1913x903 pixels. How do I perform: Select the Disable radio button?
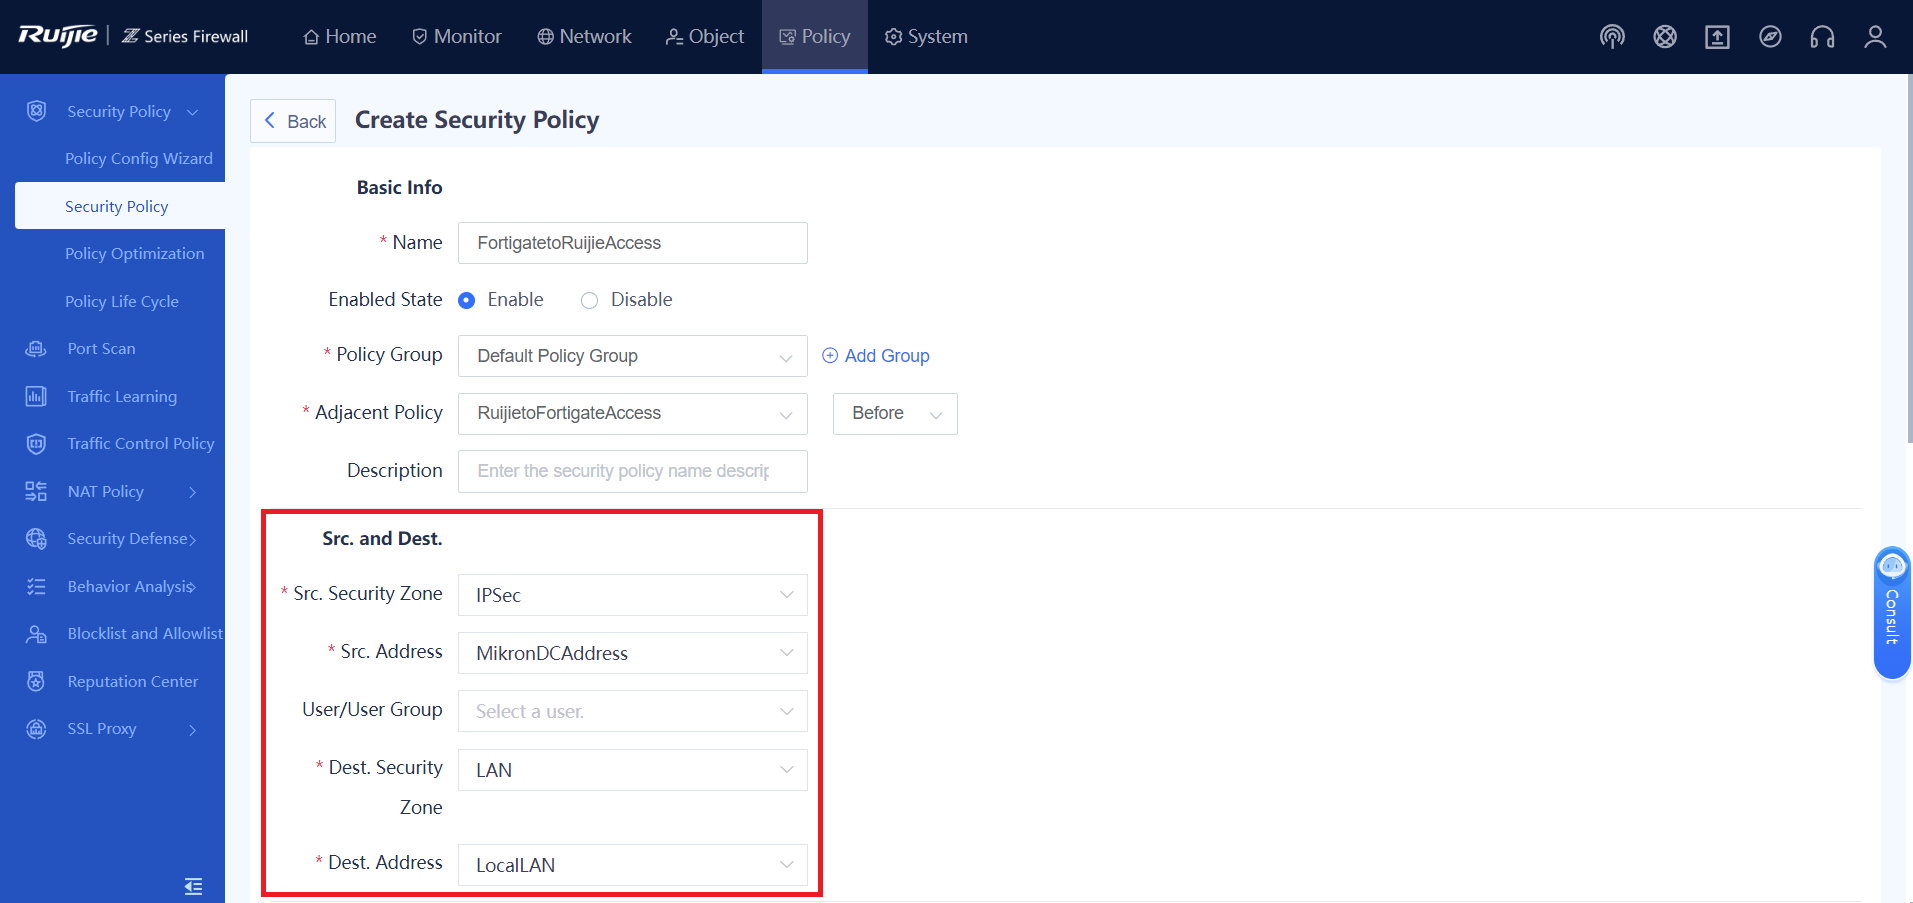pyautogui.click(x=590, y=300)
